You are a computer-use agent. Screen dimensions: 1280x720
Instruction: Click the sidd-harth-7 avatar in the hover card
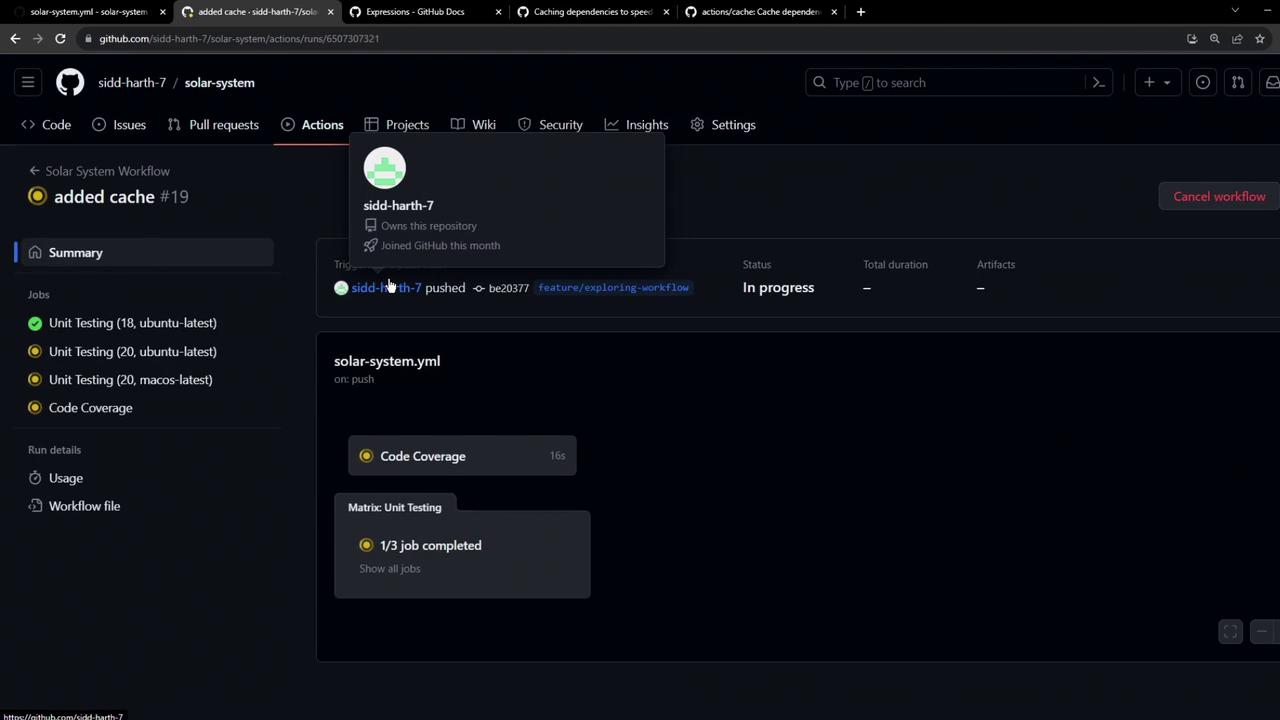(385, 168)
